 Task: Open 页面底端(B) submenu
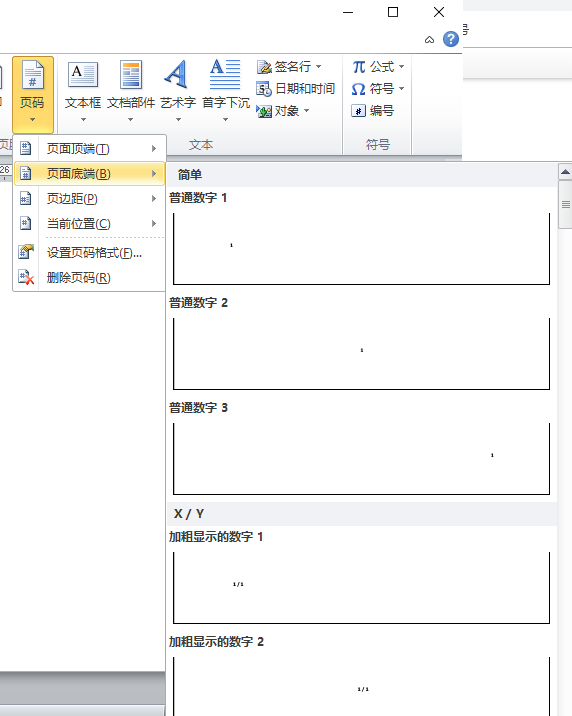click(89, 174)
